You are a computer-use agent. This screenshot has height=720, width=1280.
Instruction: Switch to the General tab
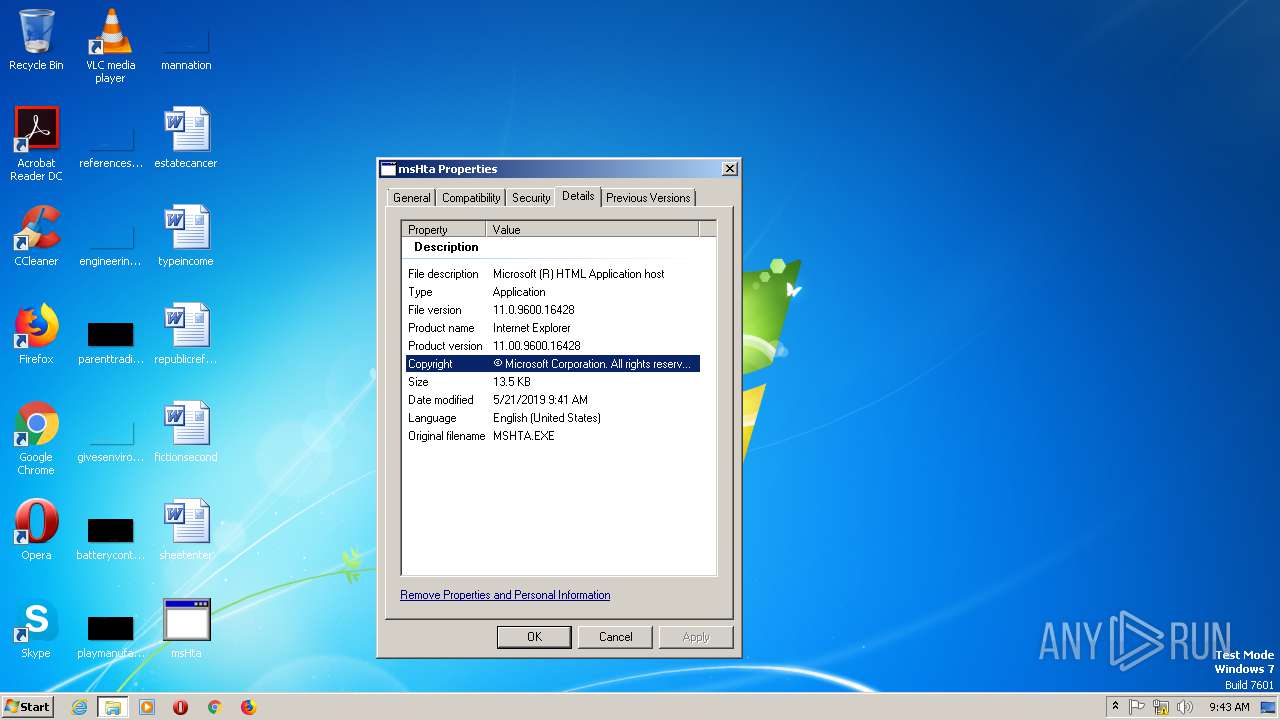pyautogui.click(x=412, y=198)
